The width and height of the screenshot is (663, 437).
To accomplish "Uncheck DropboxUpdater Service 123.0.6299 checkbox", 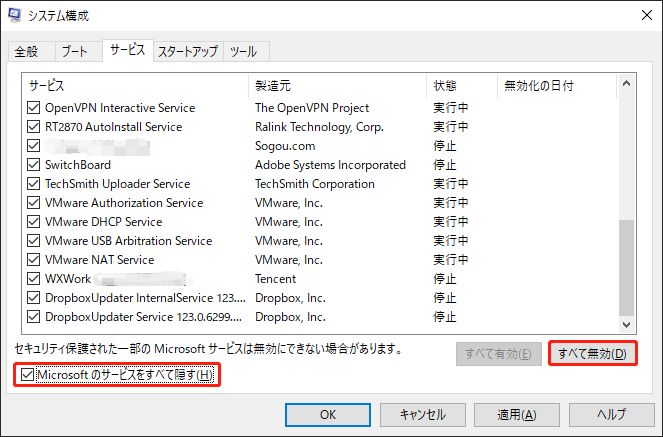I will pos(33,317).
